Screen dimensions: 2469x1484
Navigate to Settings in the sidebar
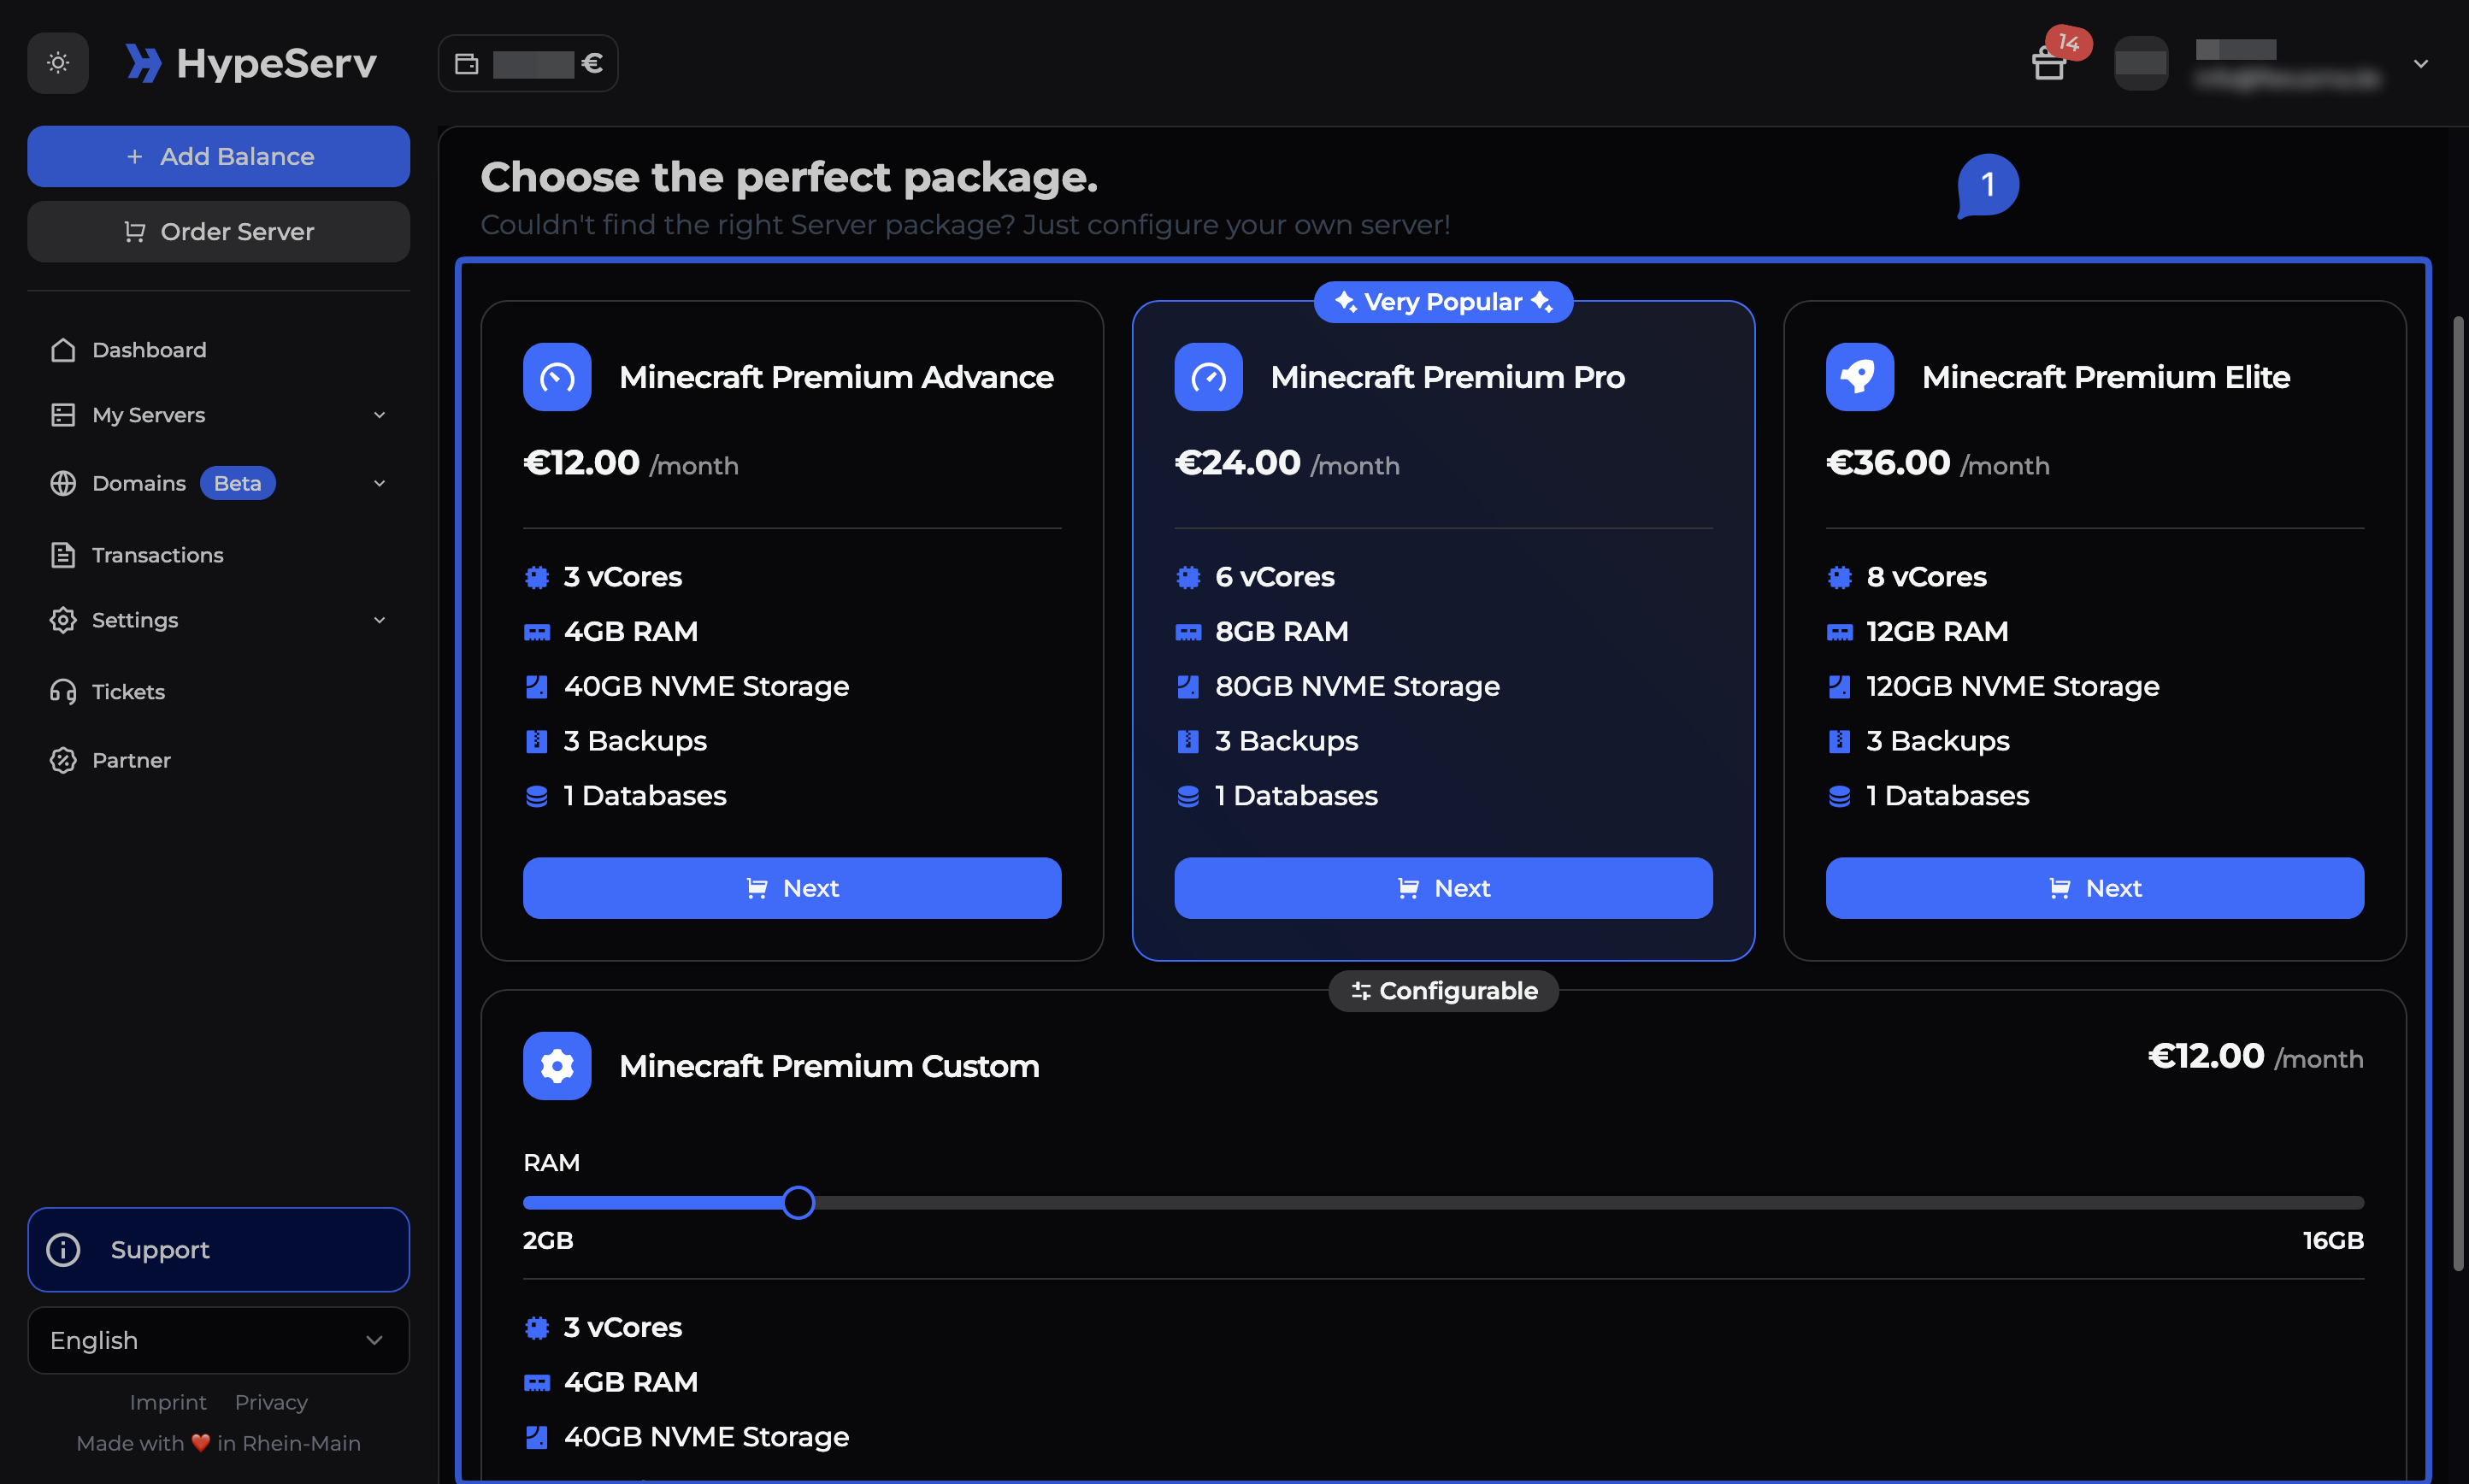[x=135, y=620]
